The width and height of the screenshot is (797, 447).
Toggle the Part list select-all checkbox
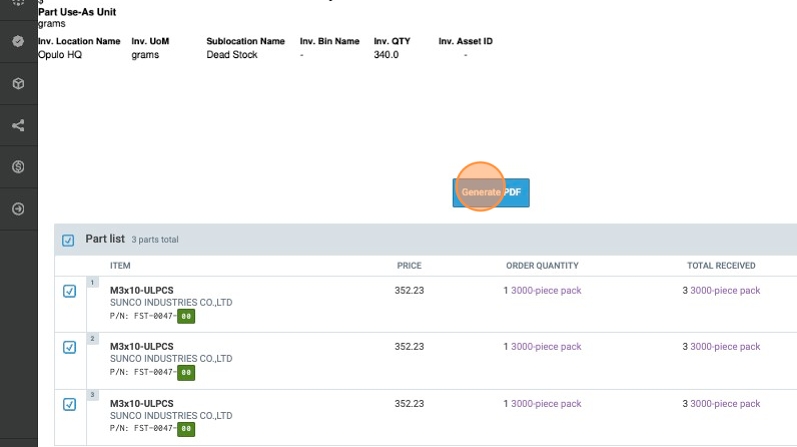click(68, 240)
